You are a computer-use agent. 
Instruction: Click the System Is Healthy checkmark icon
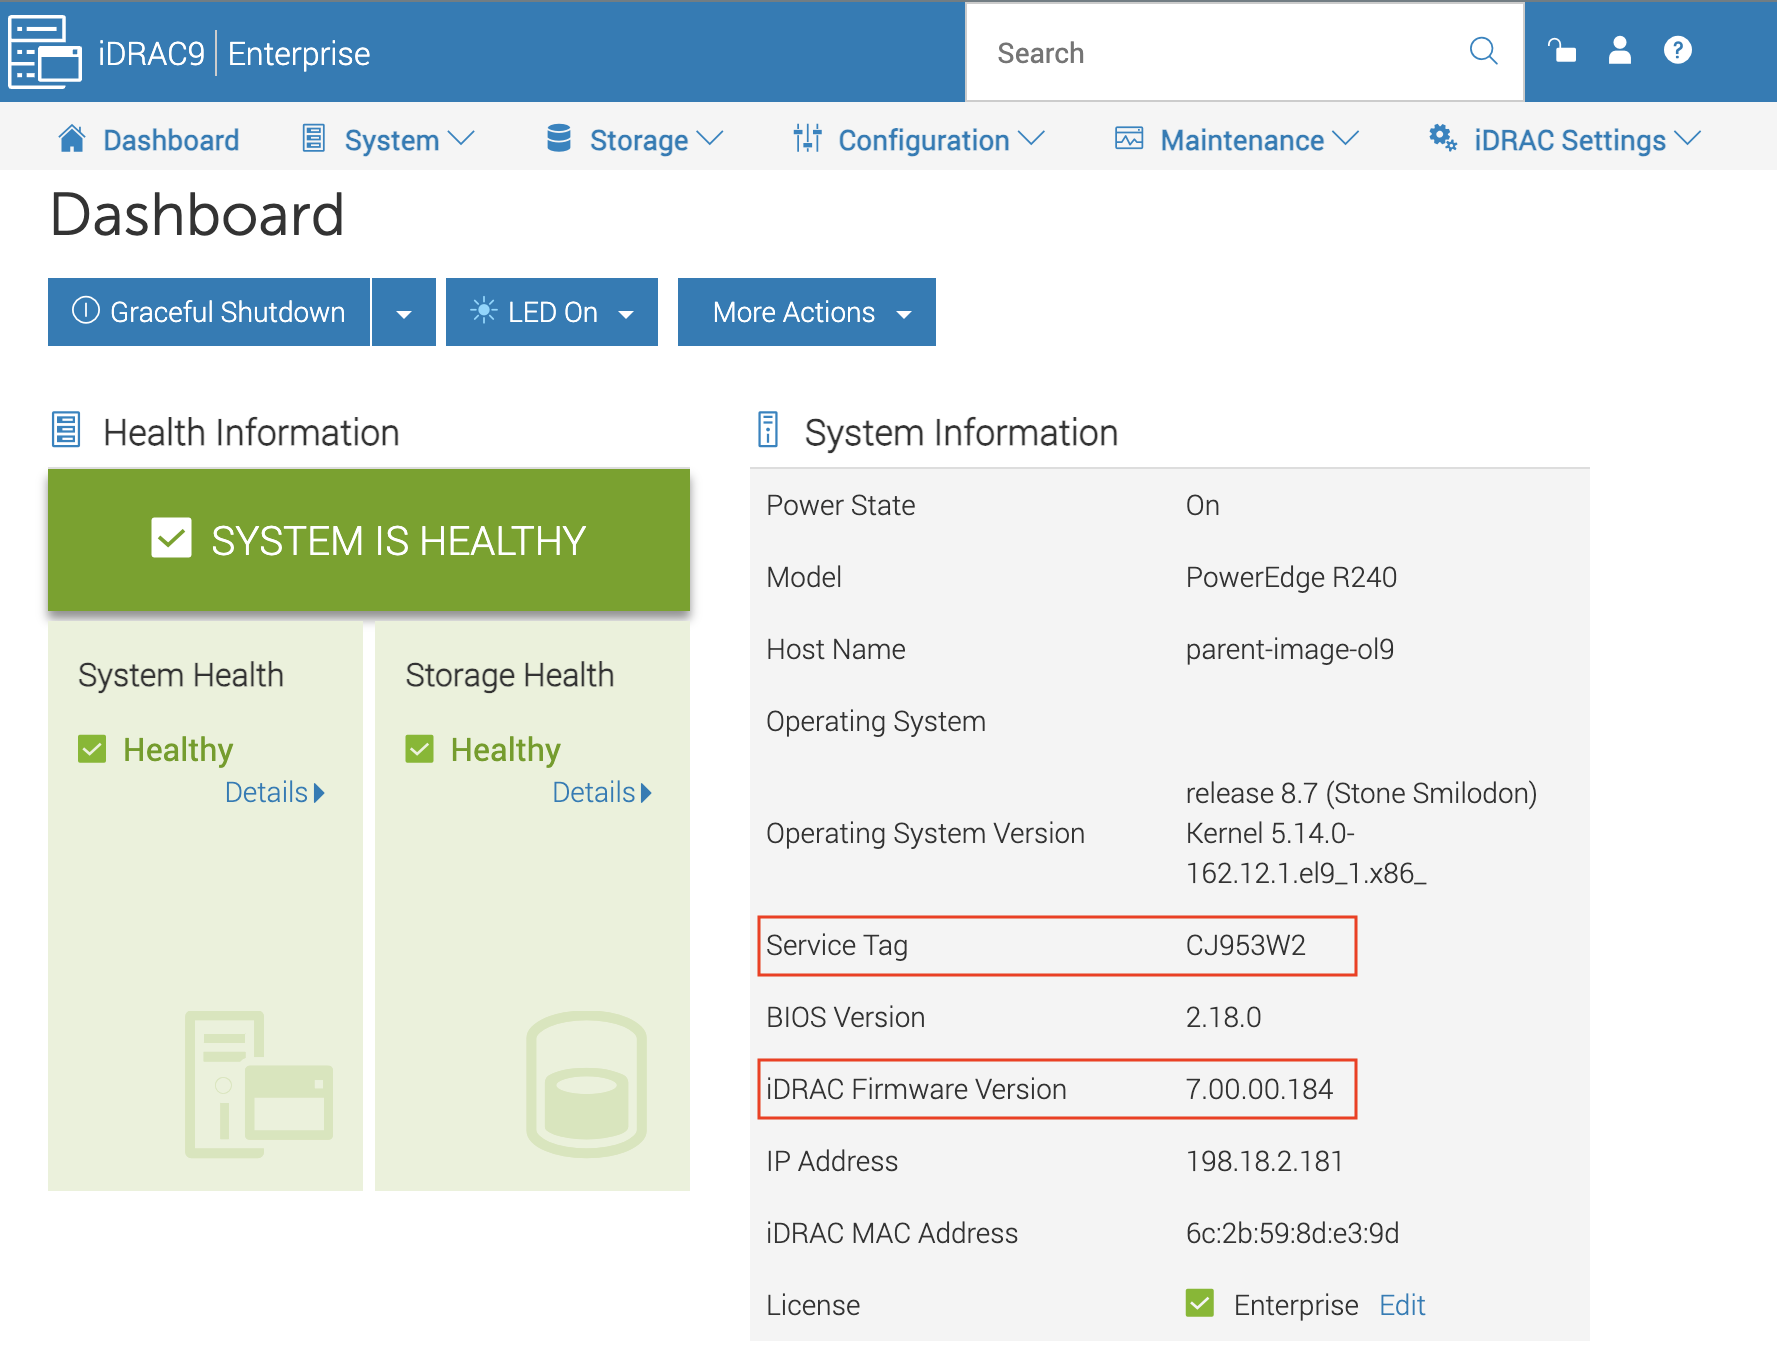point(171,538)
